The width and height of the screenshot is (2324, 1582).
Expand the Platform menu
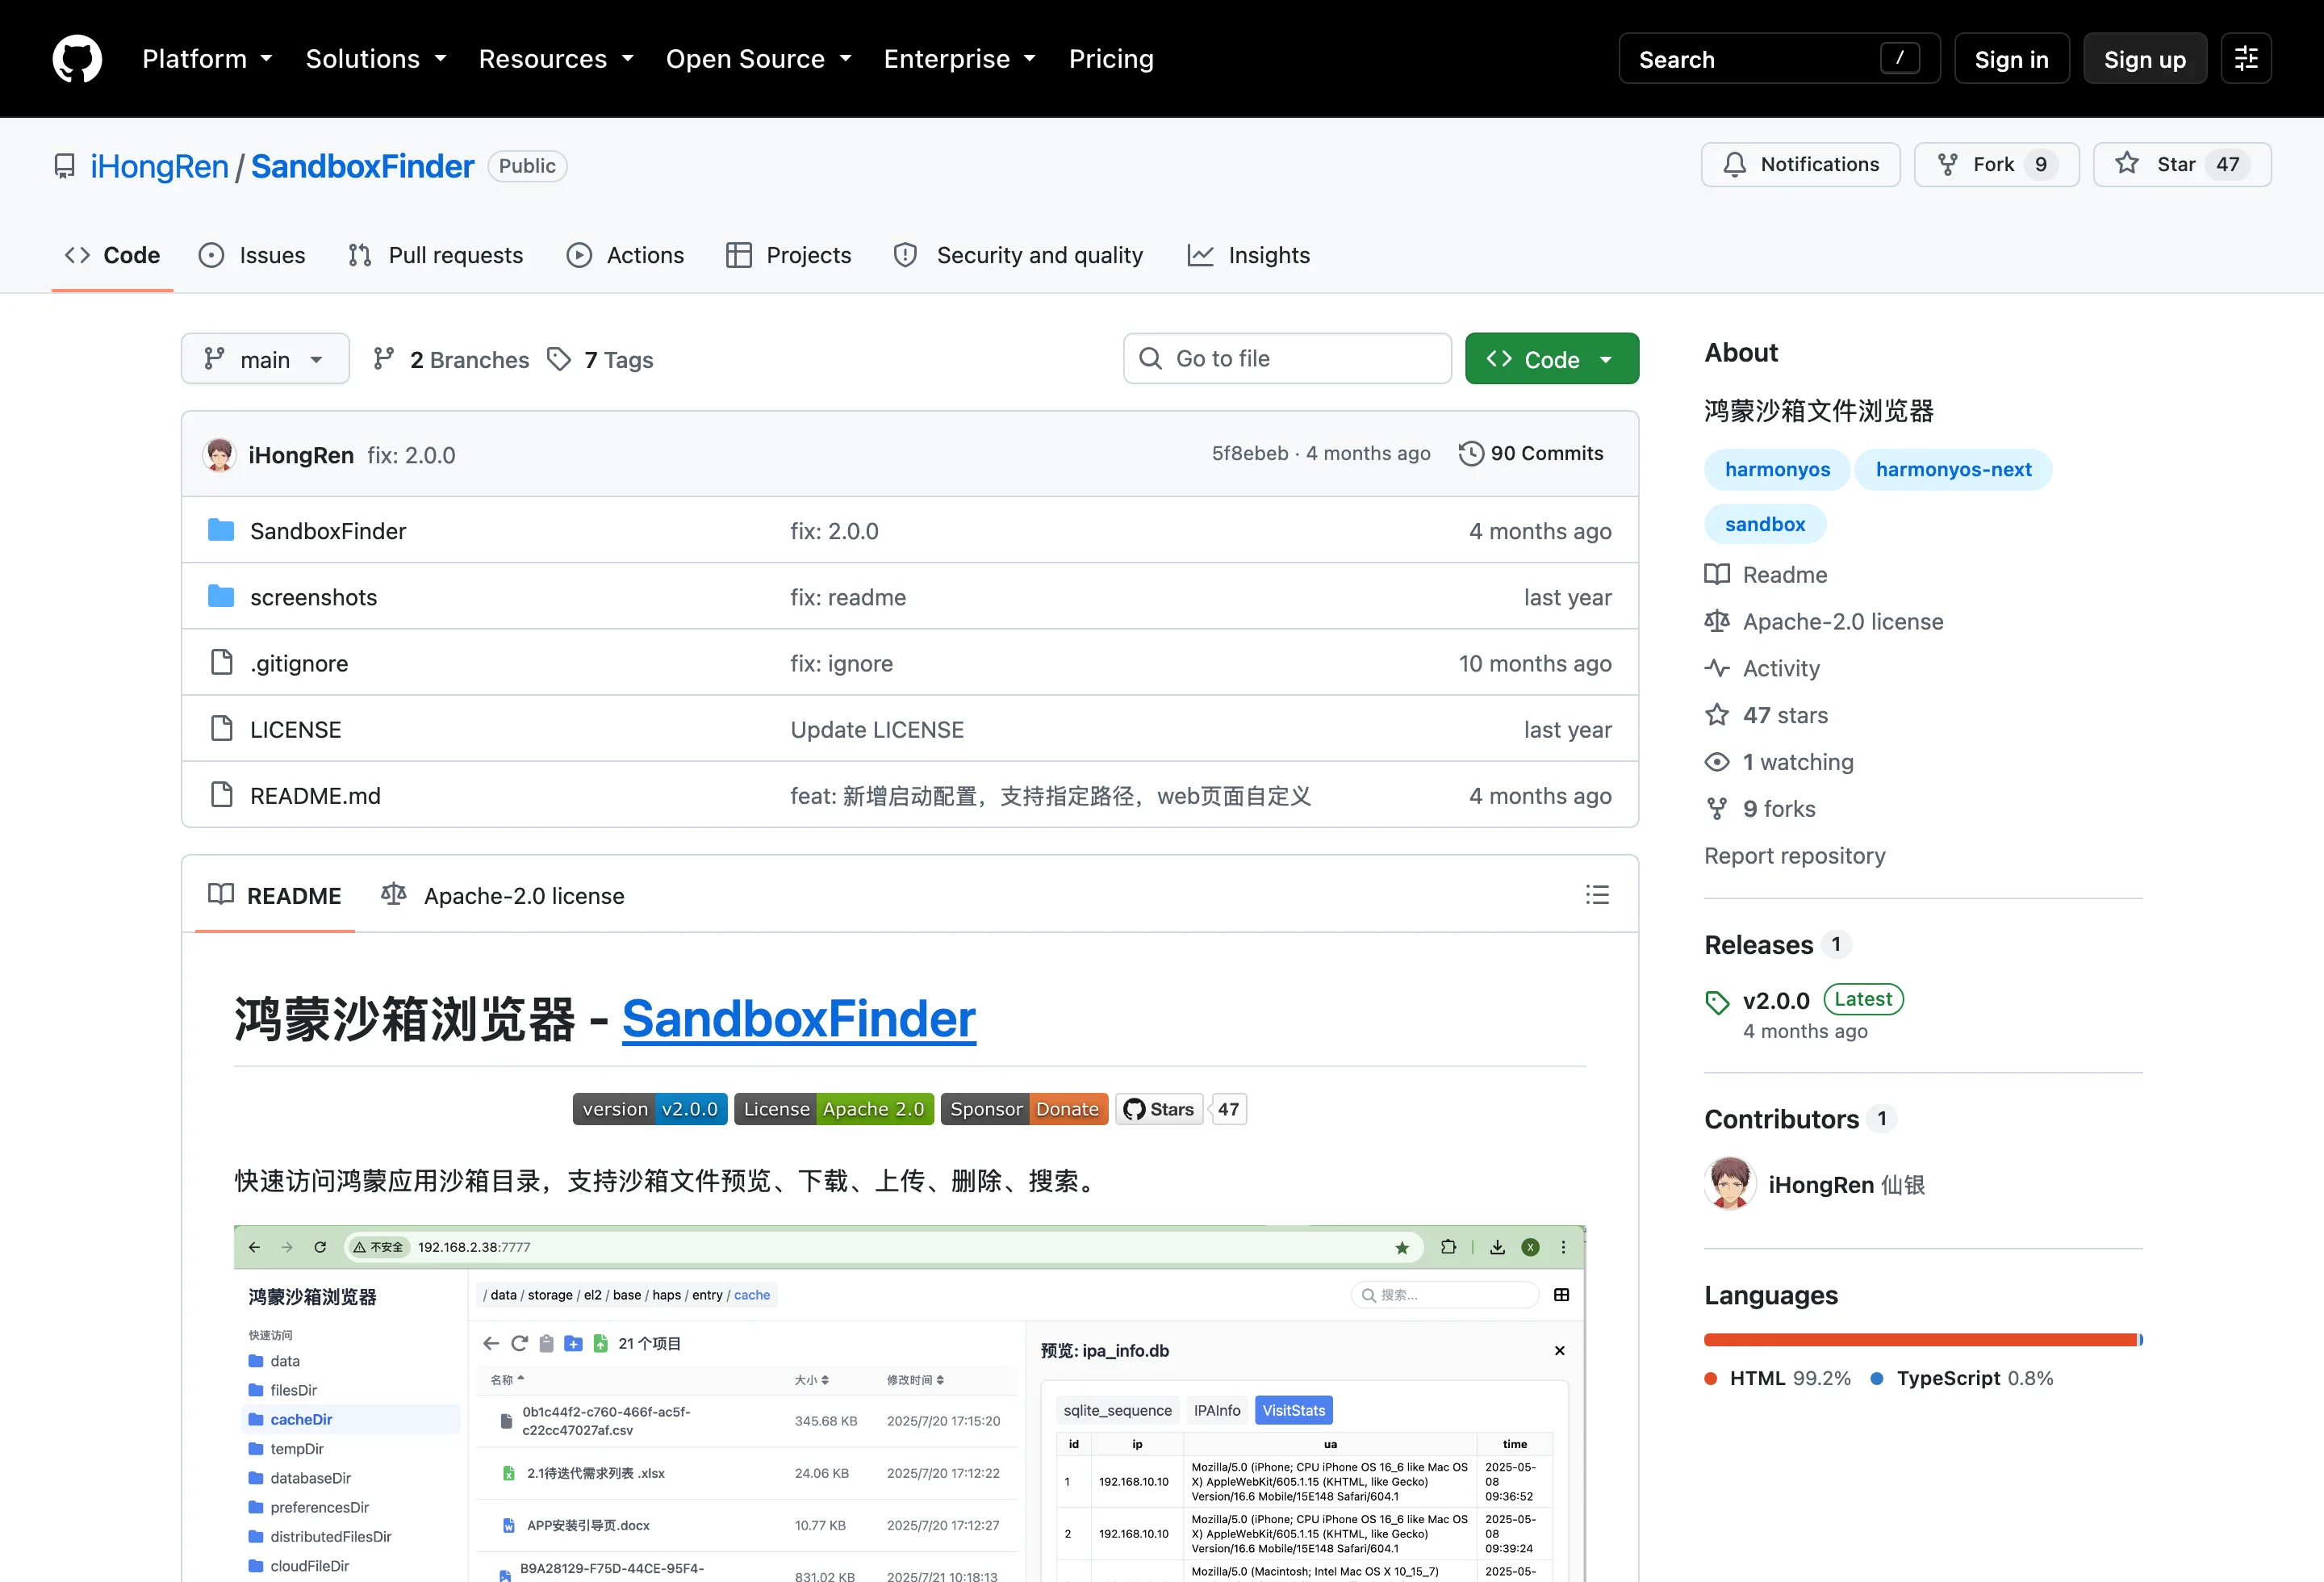[x=207, y=59]
